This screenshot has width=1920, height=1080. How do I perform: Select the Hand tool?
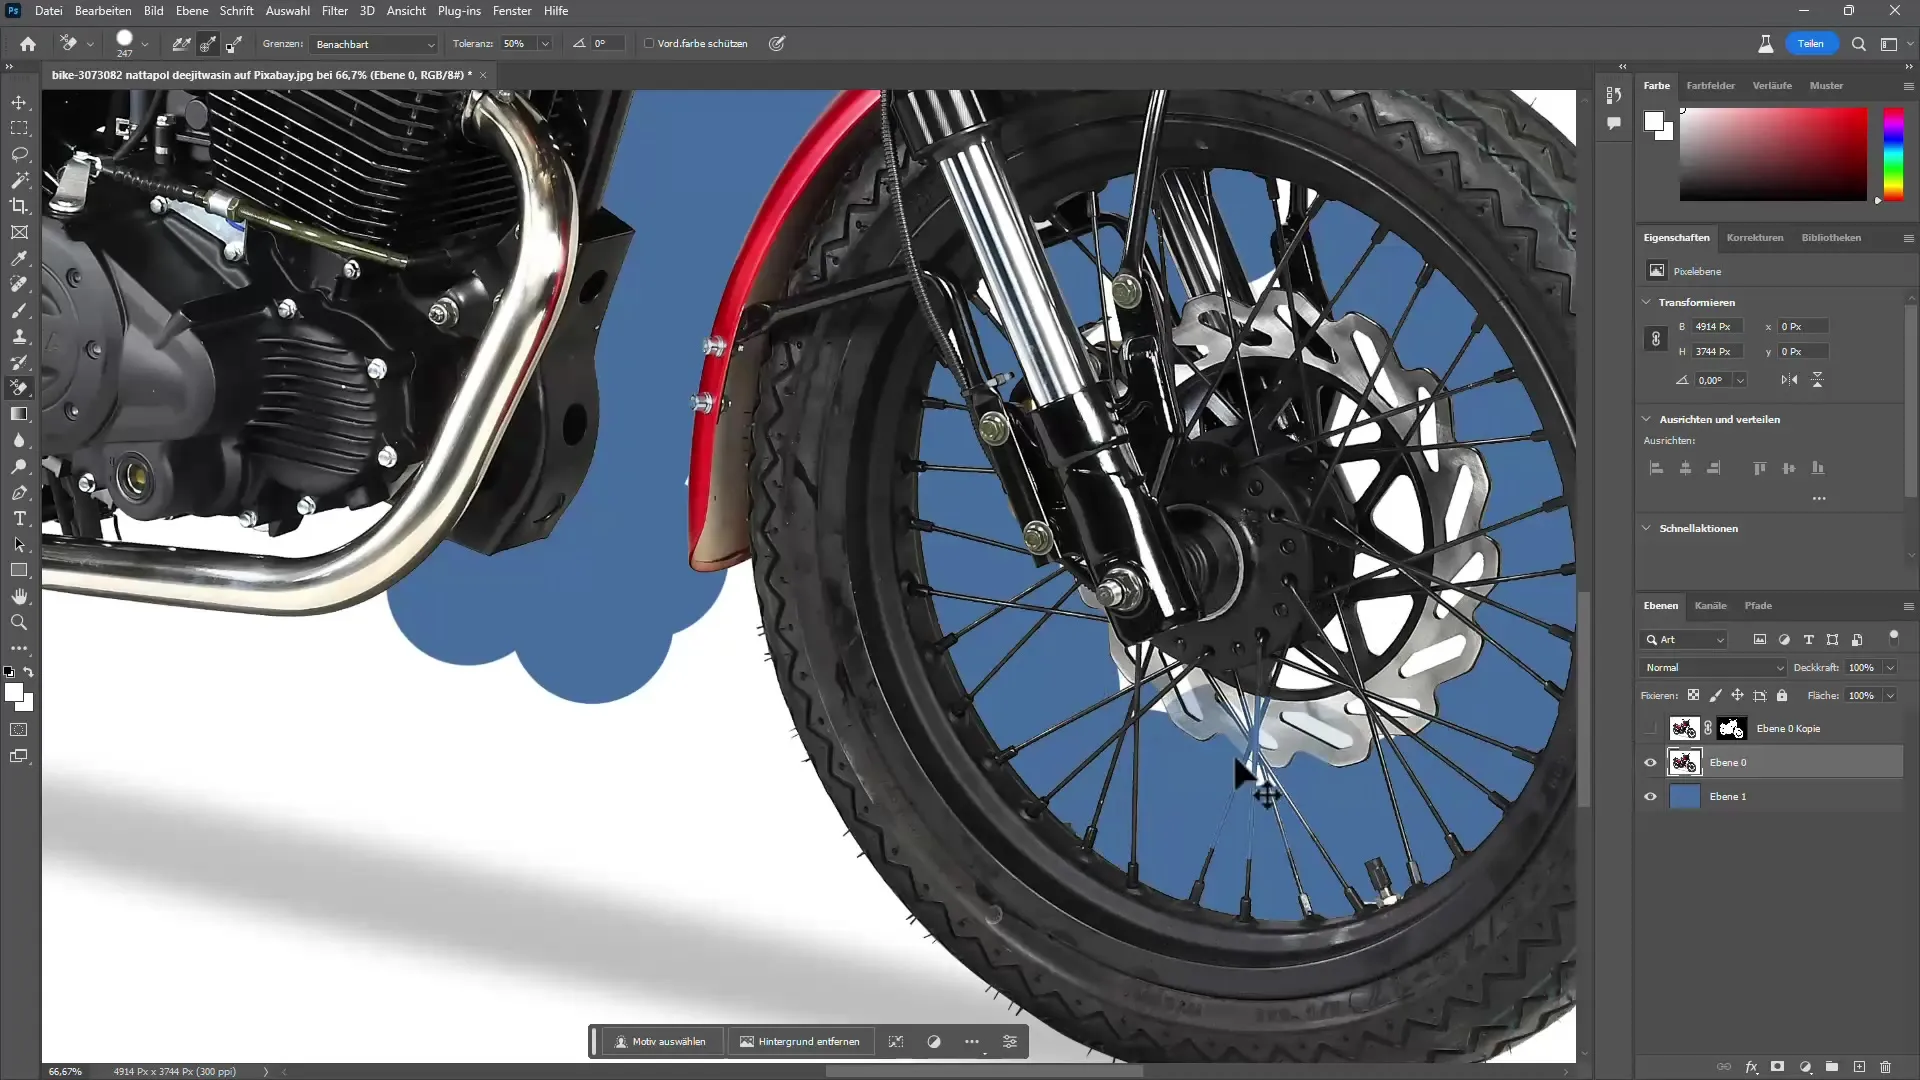(19, 597)
